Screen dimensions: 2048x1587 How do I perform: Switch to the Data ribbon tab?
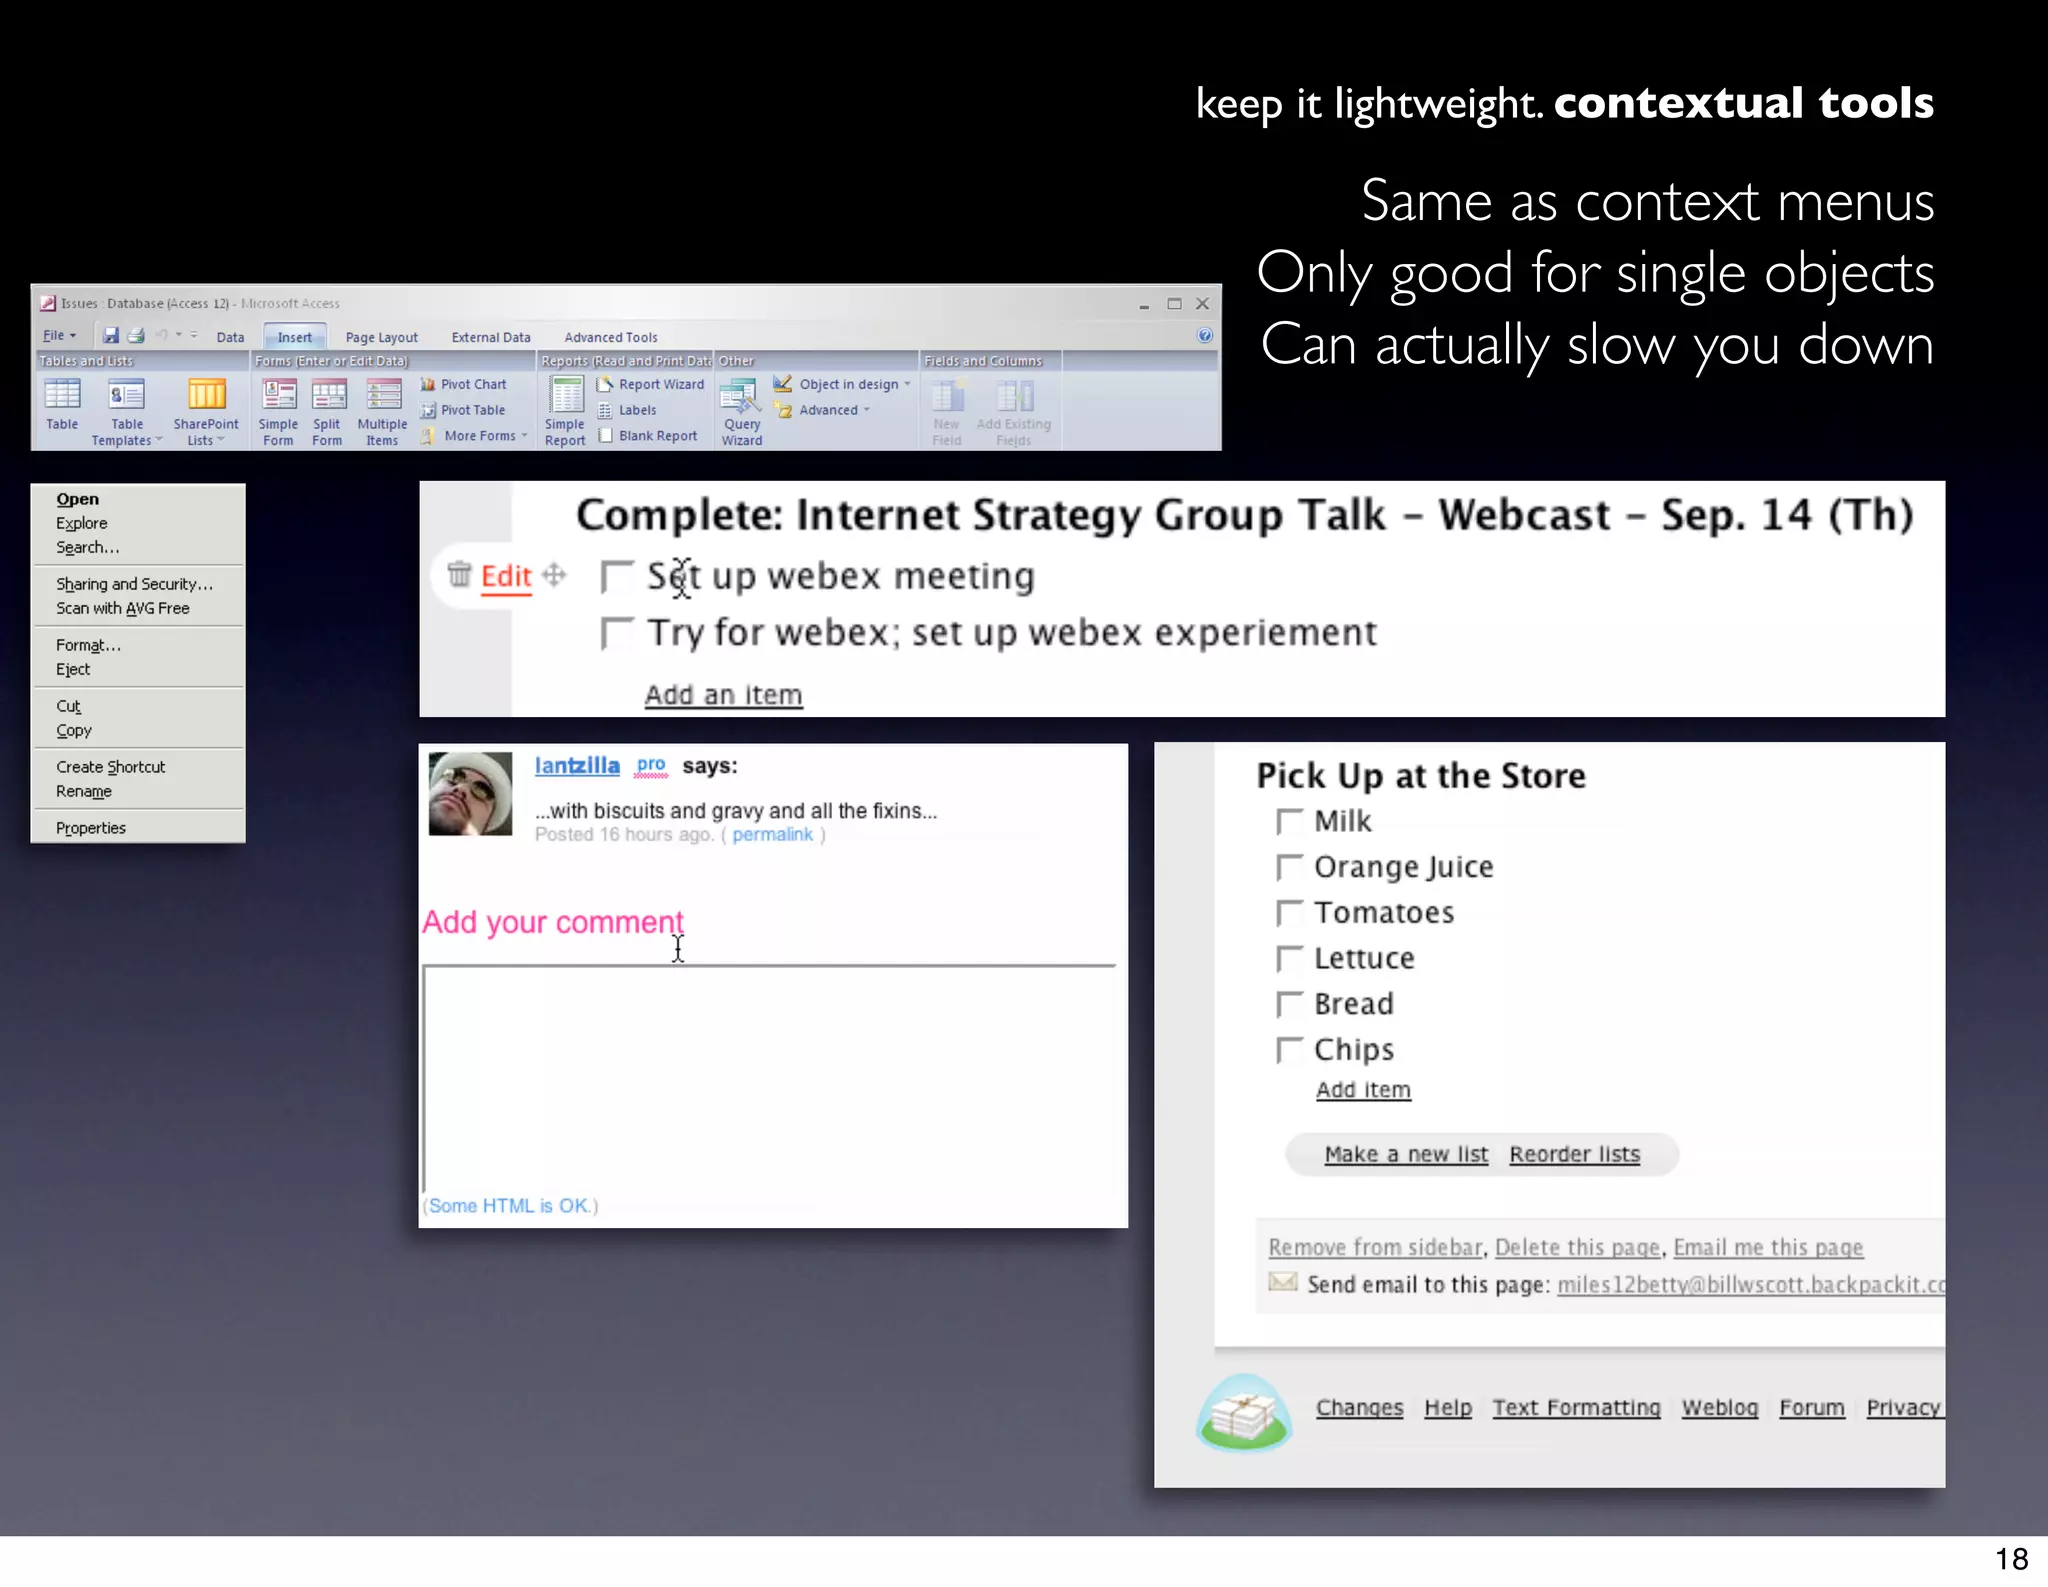click(230, 338)
